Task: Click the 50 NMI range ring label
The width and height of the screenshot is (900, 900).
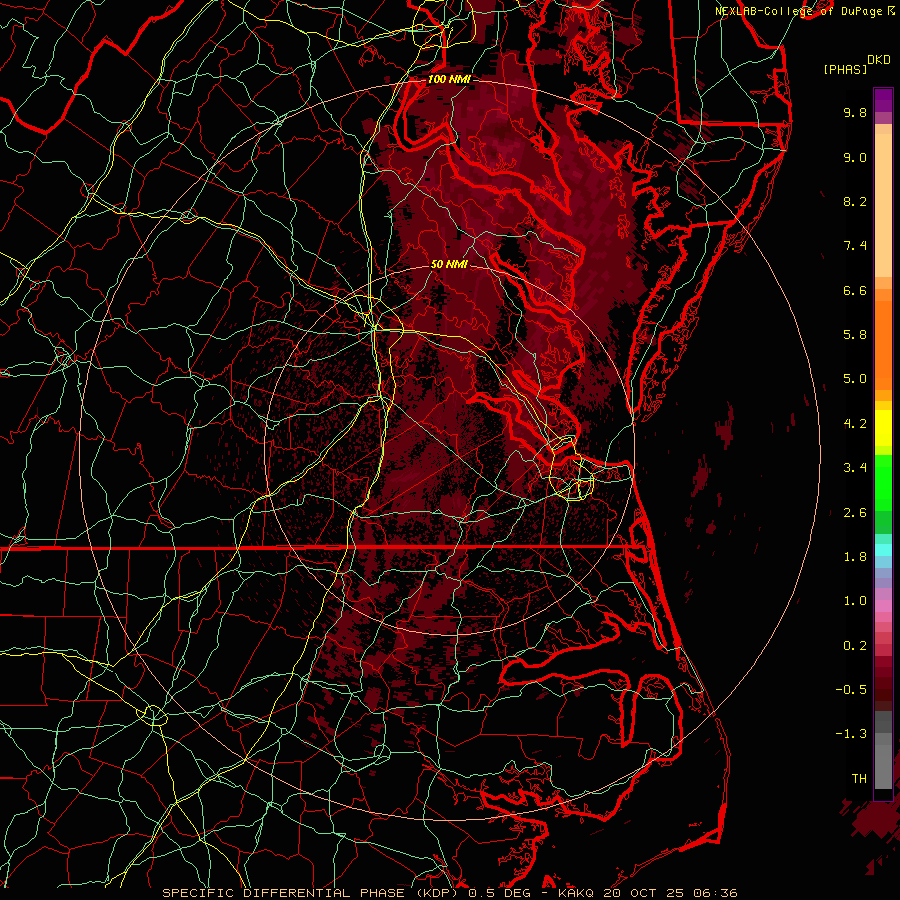Action: point(449,264)
